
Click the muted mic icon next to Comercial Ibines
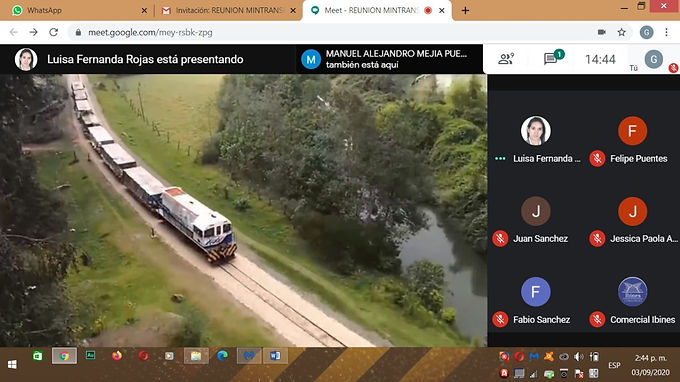[x=597, y=320]
